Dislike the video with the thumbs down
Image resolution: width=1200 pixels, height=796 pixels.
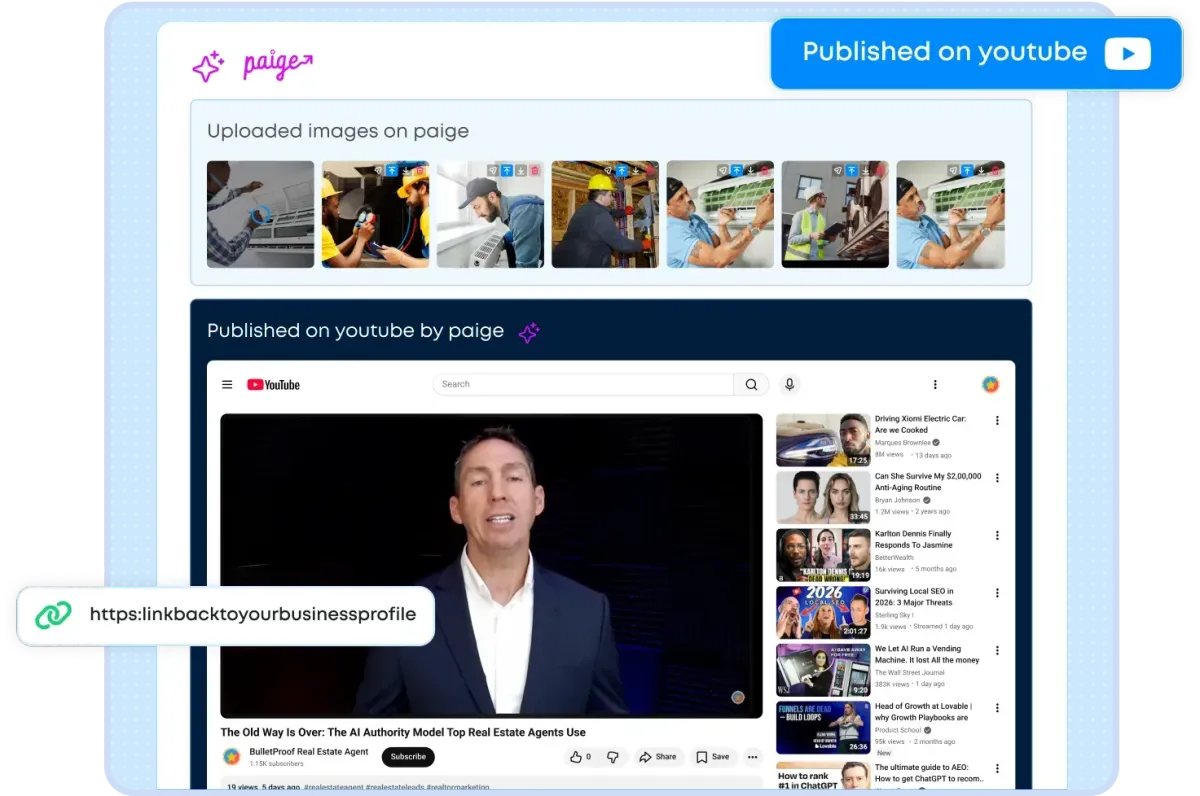pyautogui.click(x=612, y=757)
